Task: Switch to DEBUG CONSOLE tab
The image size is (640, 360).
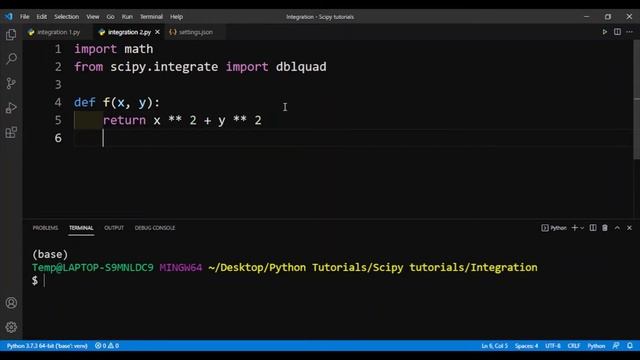Action: (155, 228)
